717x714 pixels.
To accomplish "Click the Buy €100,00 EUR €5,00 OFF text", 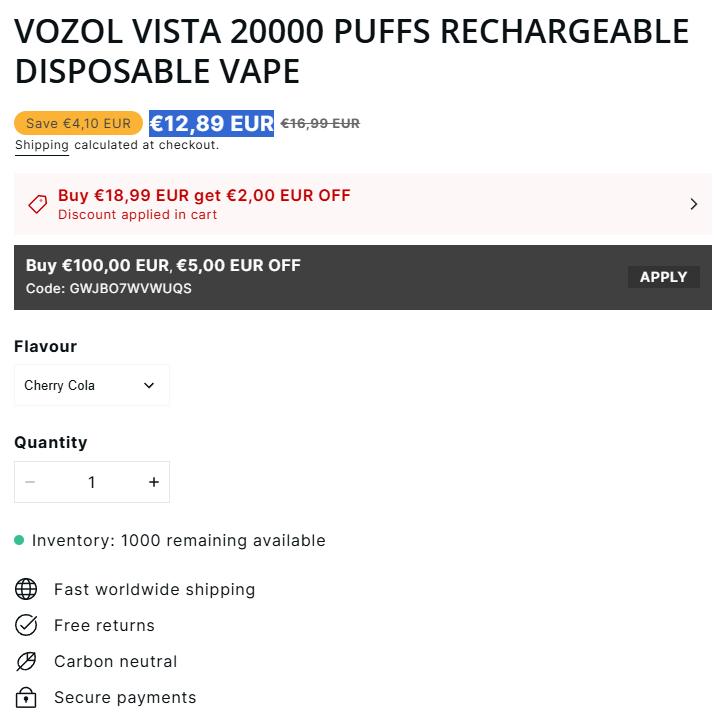I will [163, 265].
